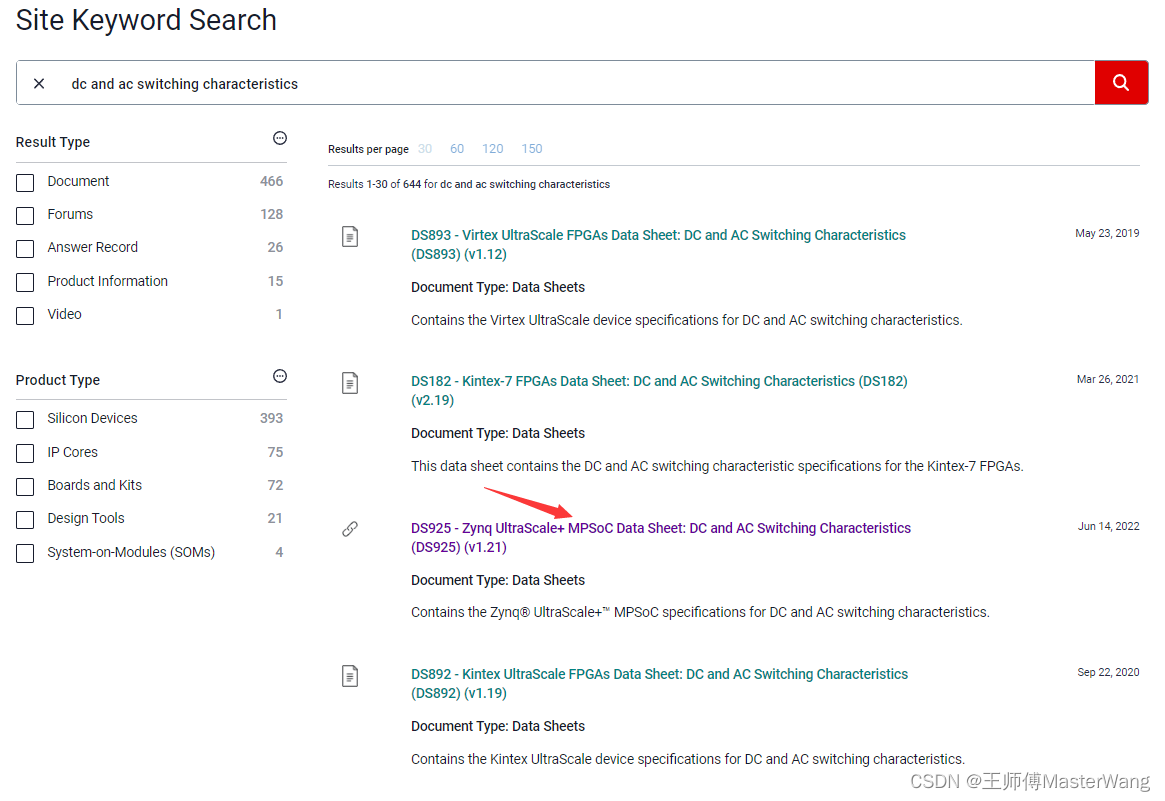1165x801 pixels.
Task: Check the Boards and Kits checkbox
Action: pos(25,487)
